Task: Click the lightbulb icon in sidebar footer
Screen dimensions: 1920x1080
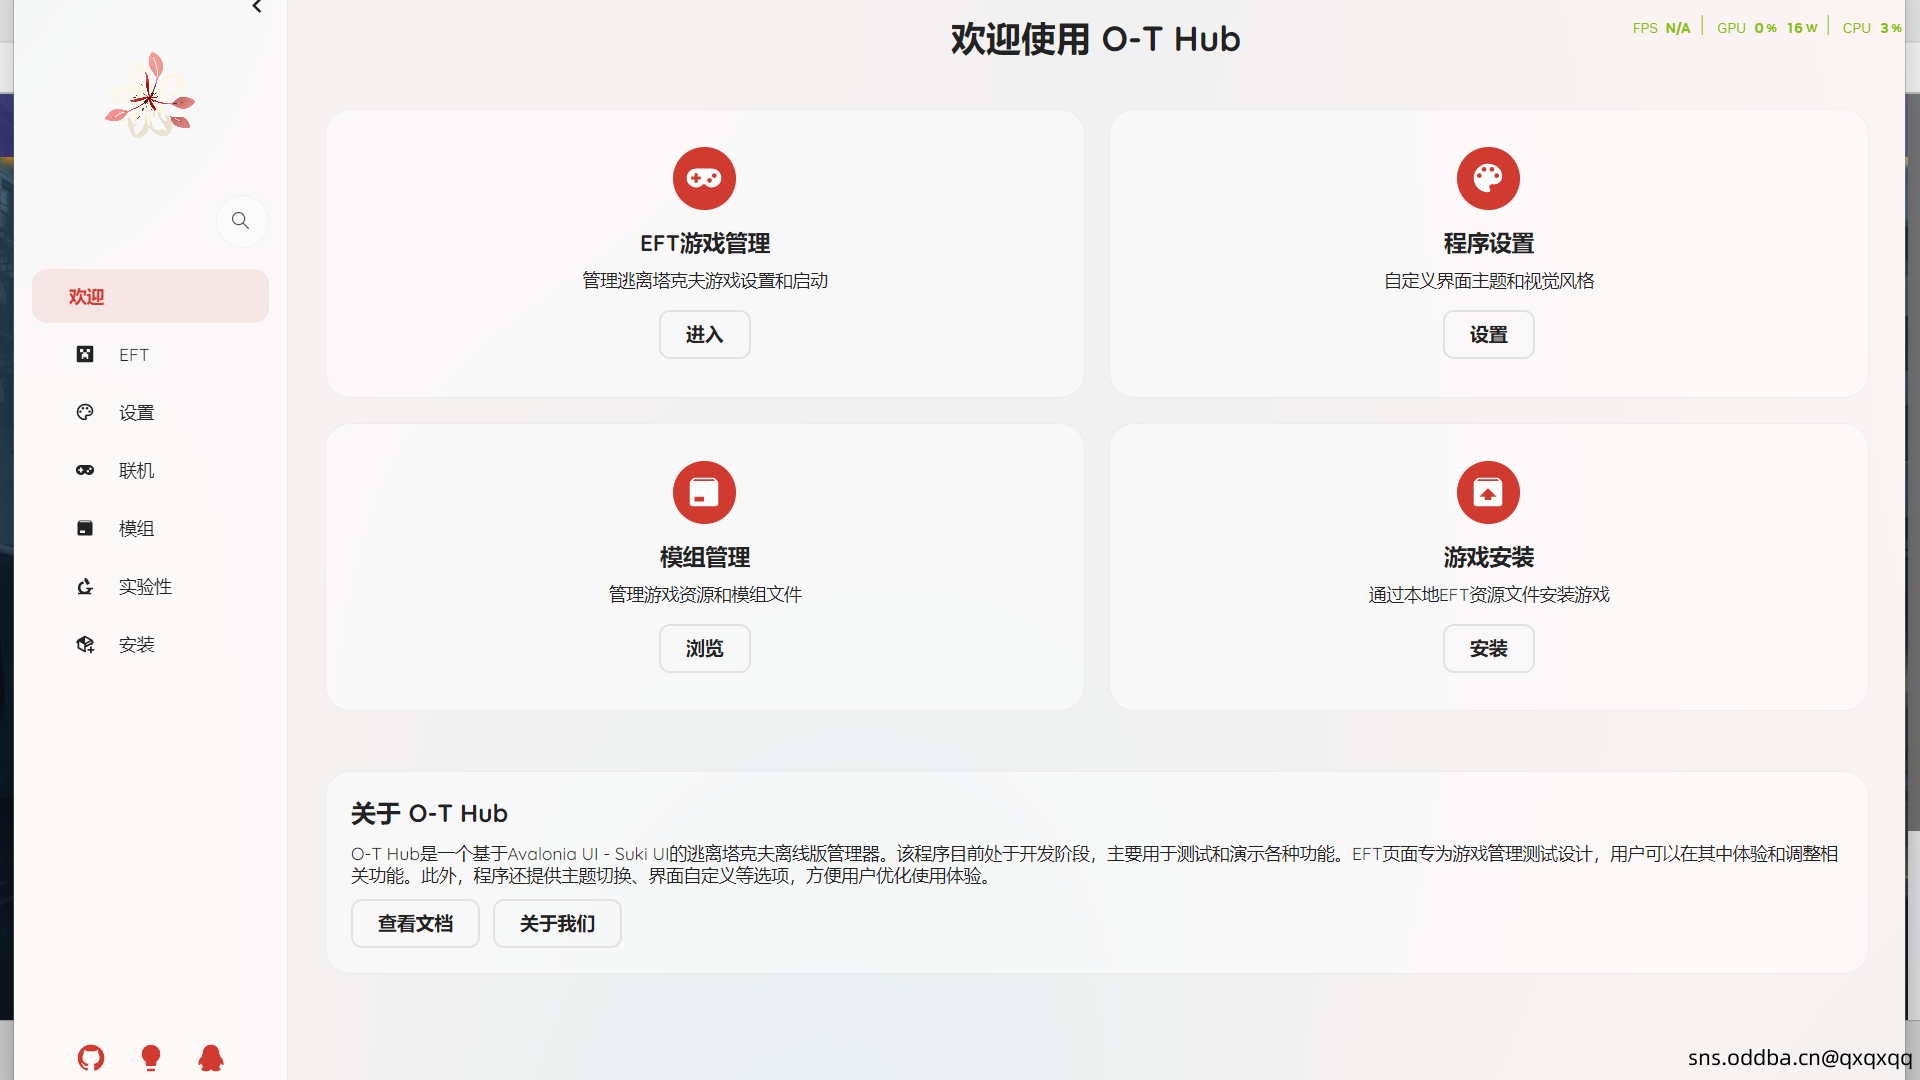Action: click(x=151, y=1058)
